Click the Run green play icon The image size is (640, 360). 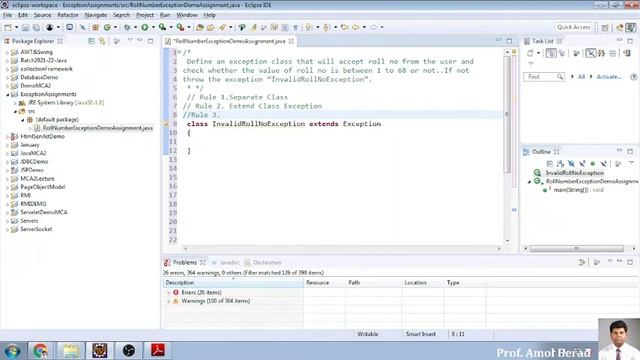144,27
